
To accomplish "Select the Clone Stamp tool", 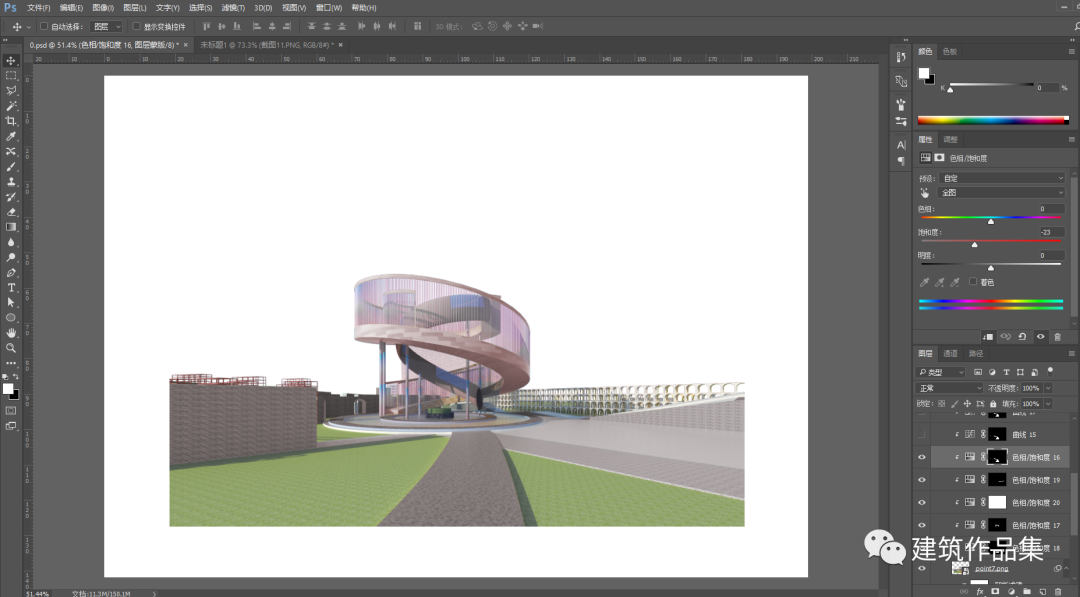I will click(x=11, y=182).
